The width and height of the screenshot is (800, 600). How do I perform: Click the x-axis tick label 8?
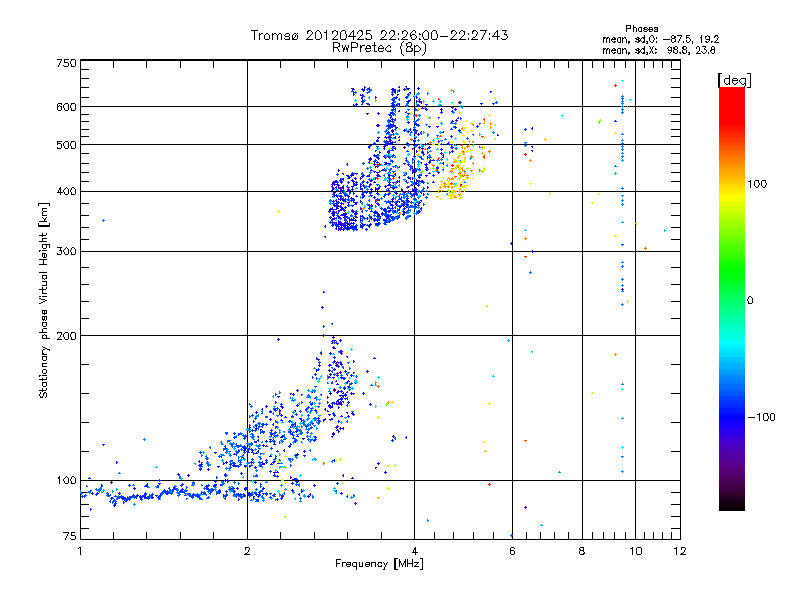coord(582,551)
